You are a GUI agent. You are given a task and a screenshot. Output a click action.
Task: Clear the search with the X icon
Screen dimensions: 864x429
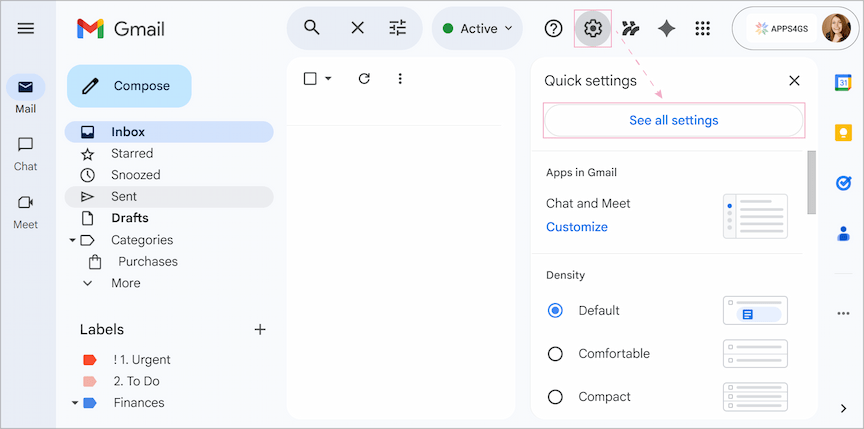(358, 28)
